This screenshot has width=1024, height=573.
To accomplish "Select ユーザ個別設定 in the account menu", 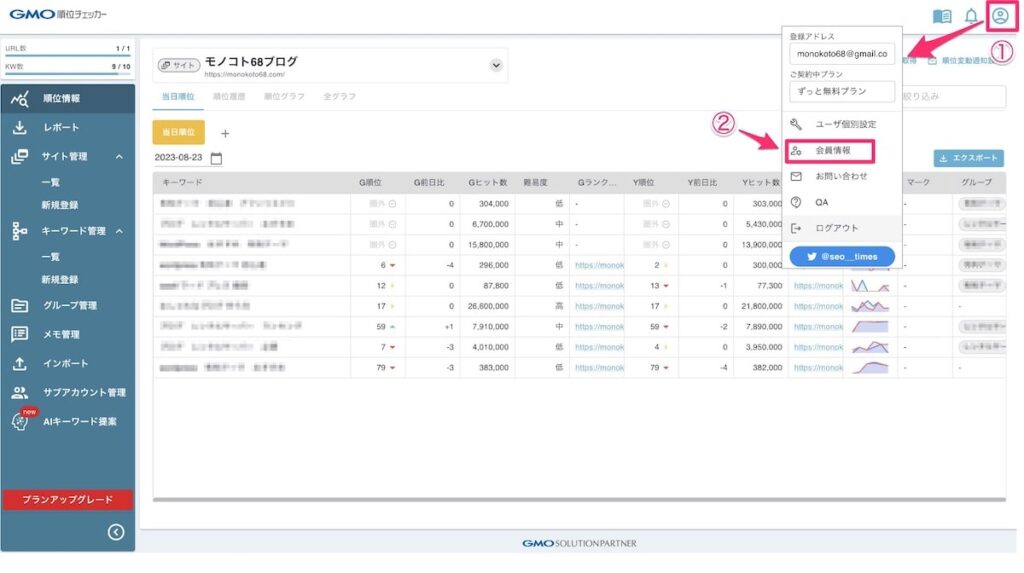I will [x=842, y=124].
